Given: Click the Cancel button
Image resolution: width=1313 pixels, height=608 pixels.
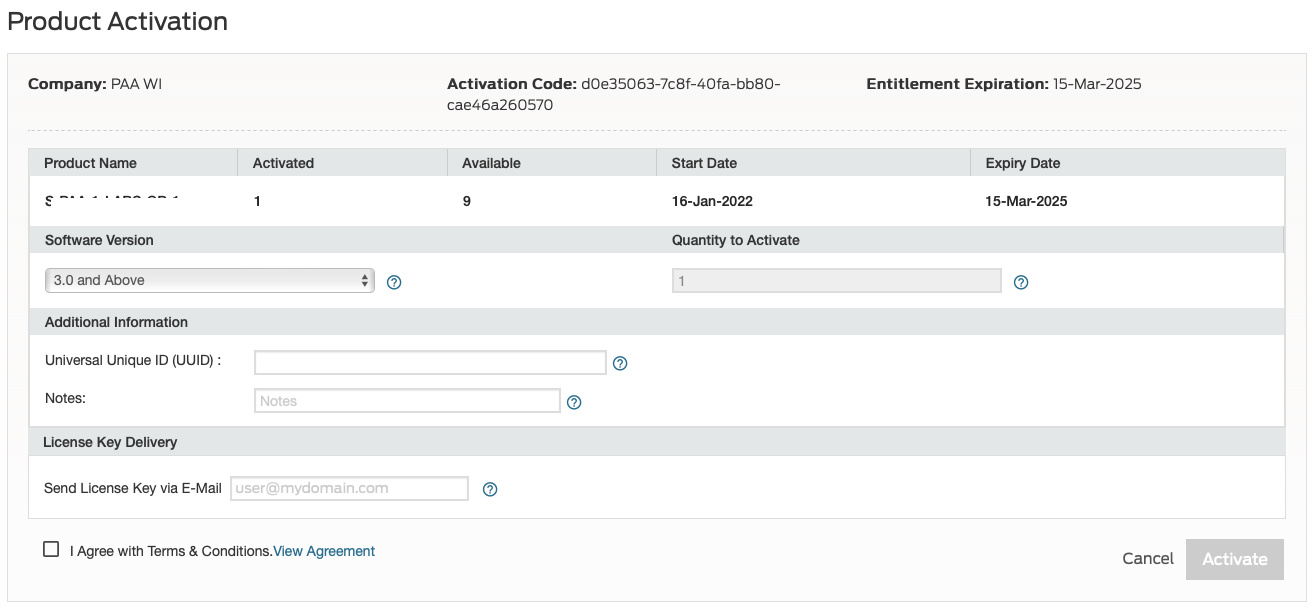Looking at the screenshot, I should (1147, 558).
